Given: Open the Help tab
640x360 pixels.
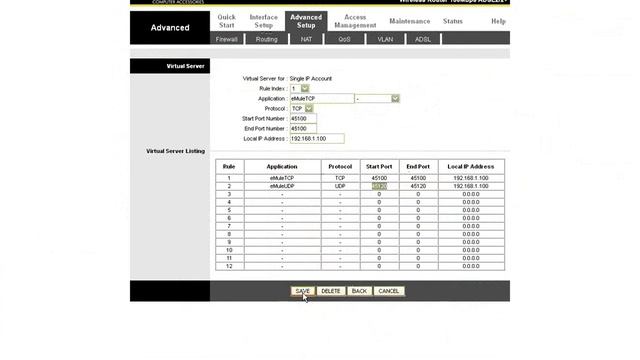Looking at the screenshot, I should [498, 21].
